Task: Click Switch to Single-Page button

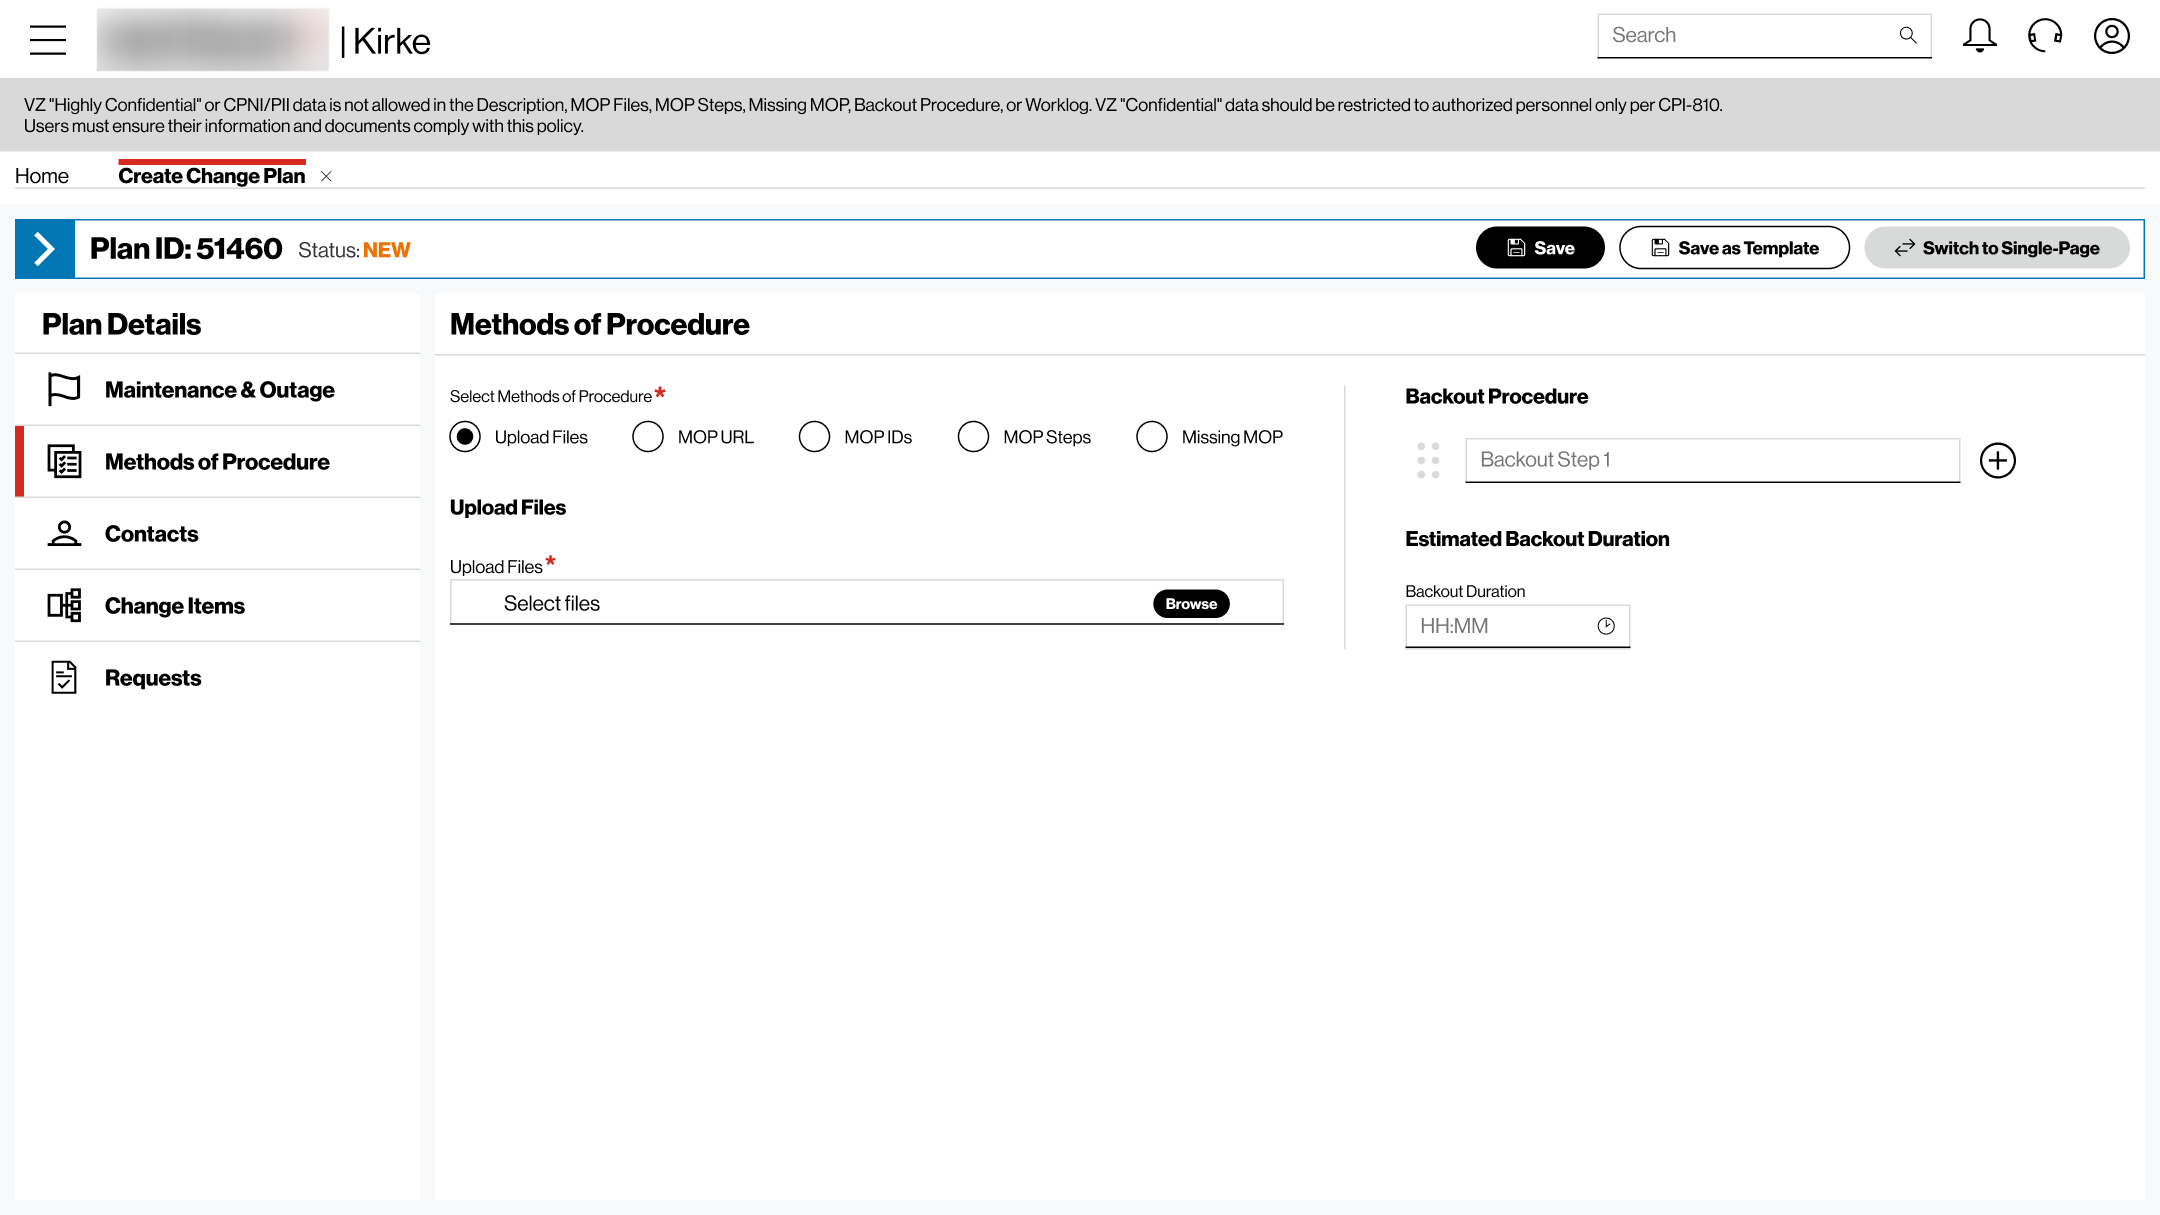Action: (x=1997, y=248)
